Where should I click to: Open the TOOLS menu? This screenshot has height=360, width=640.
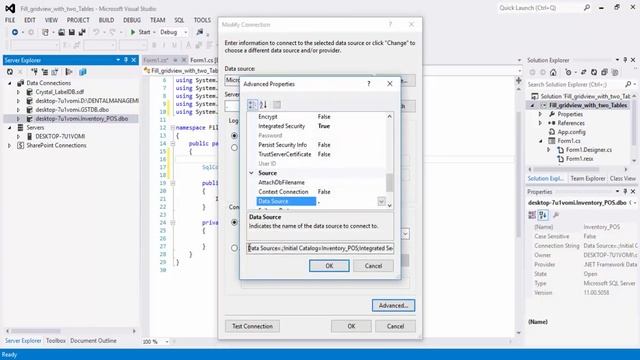click(202, 20)
